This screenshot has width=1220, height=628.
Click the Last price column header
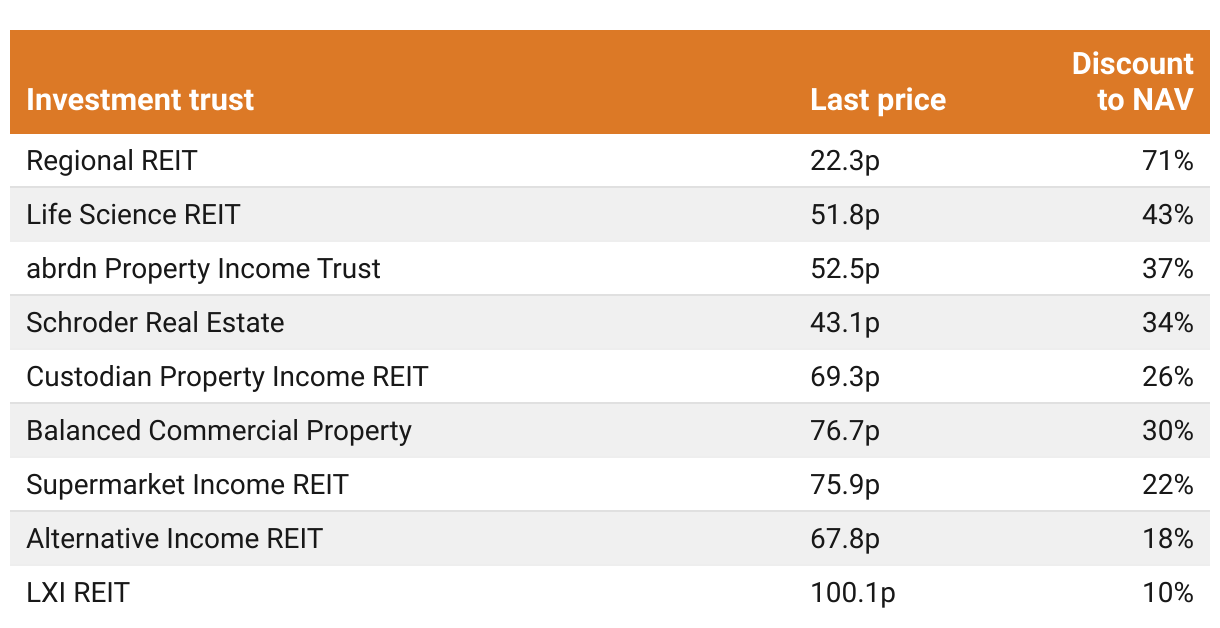pos(878,100)
